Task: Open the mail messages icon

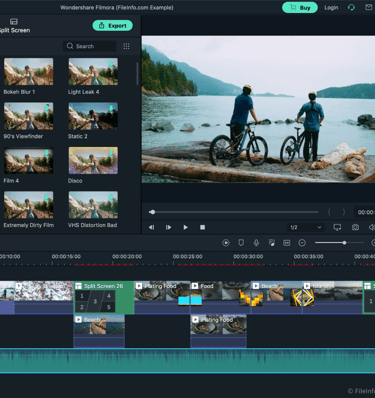Action: click(x=369, y=7)
